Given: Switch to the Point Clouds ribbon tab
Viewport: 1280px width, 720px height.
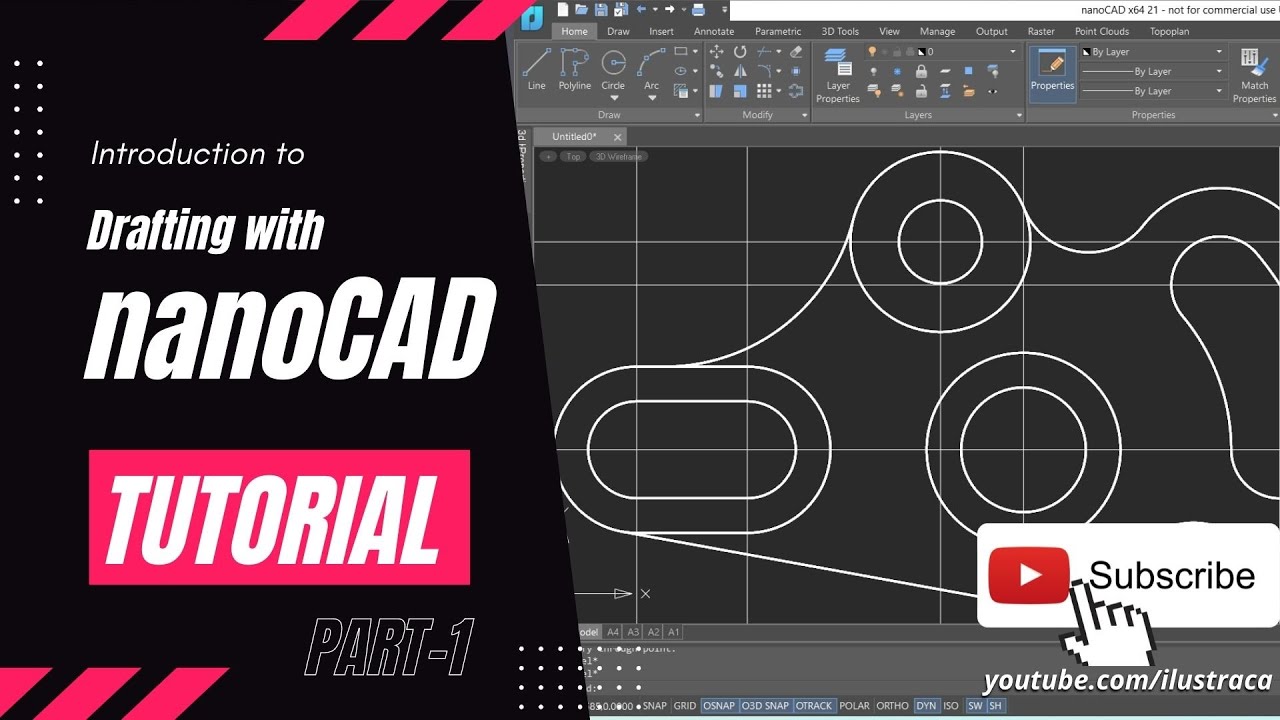Looking at the screenshot, I should (x=1102, y=31).
